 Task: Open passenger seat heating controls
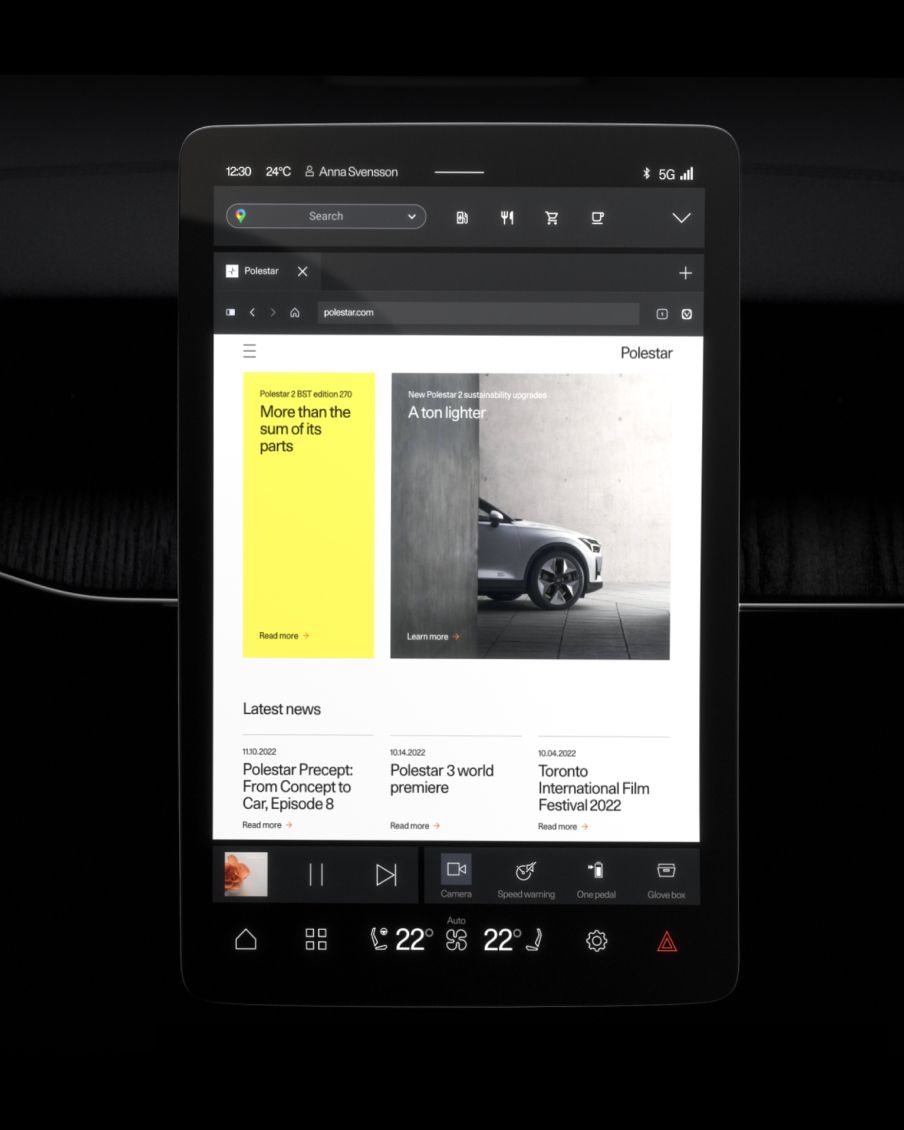[534, 939]
